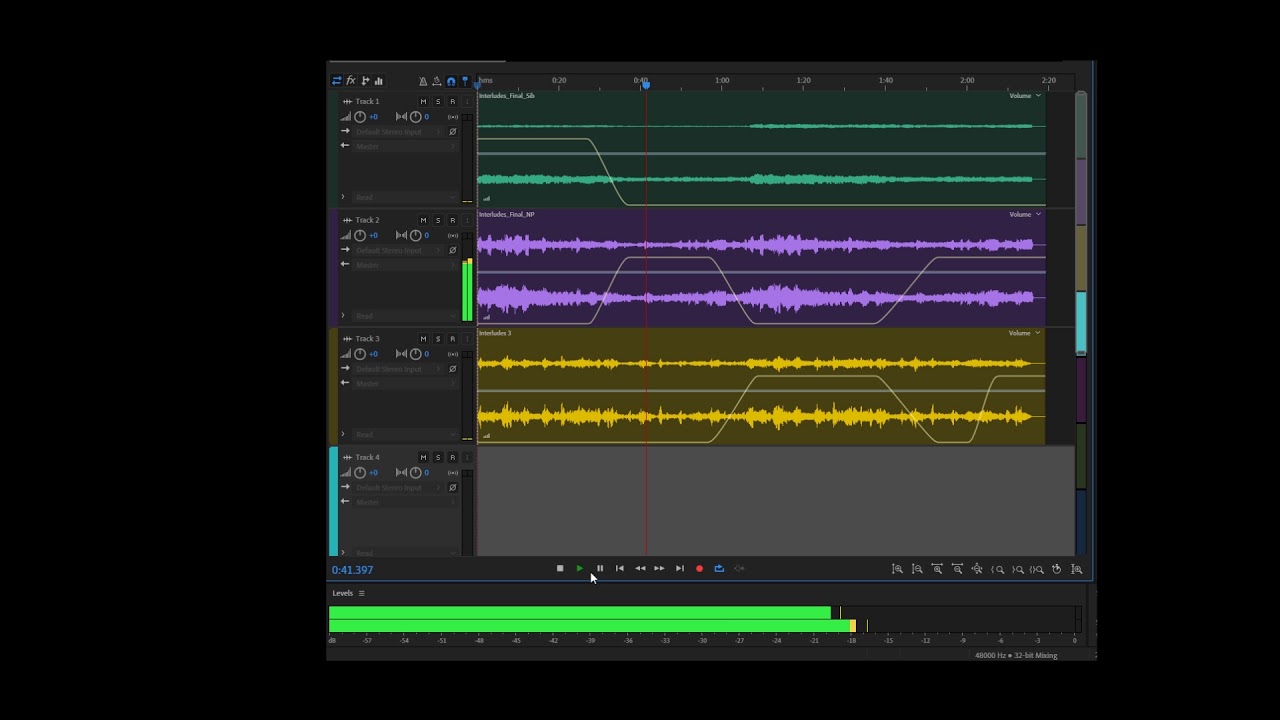The height and width of the screenshot is (720, 1280).
Task: Toggle Track 1 sum-to-mono icon
Action: point(453,117)
